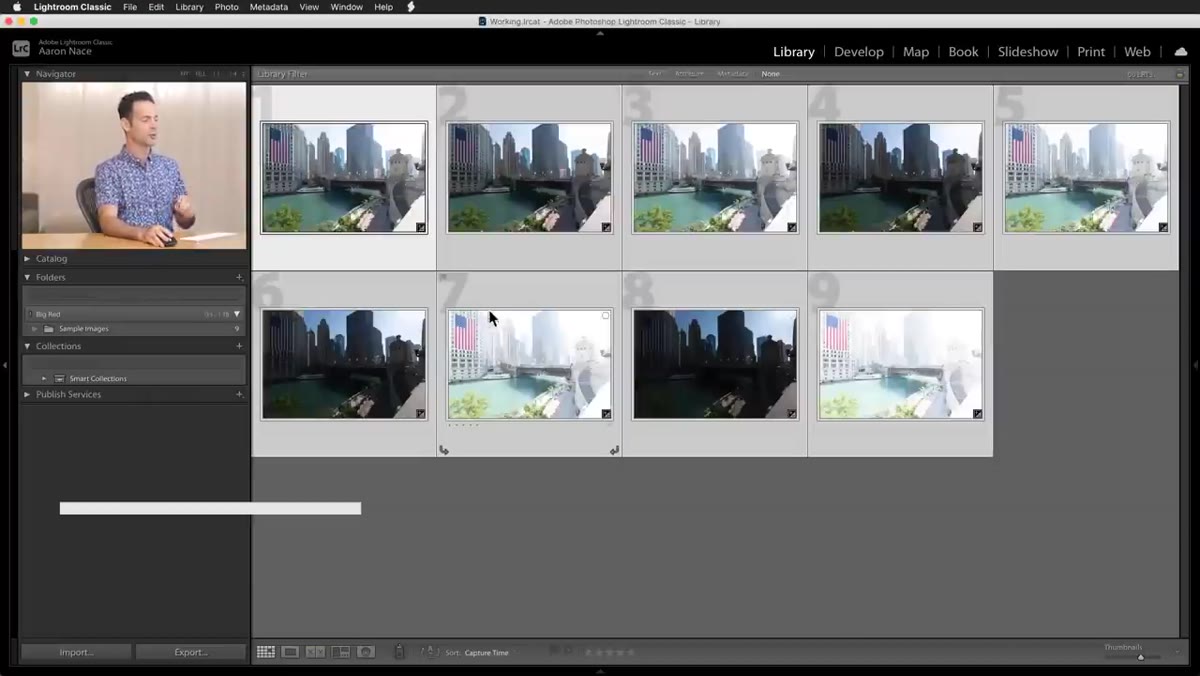Select Metadata filter in Library Filter bar
The image size is (1200, 676).
pyautogui.click(x=732, y=74)
